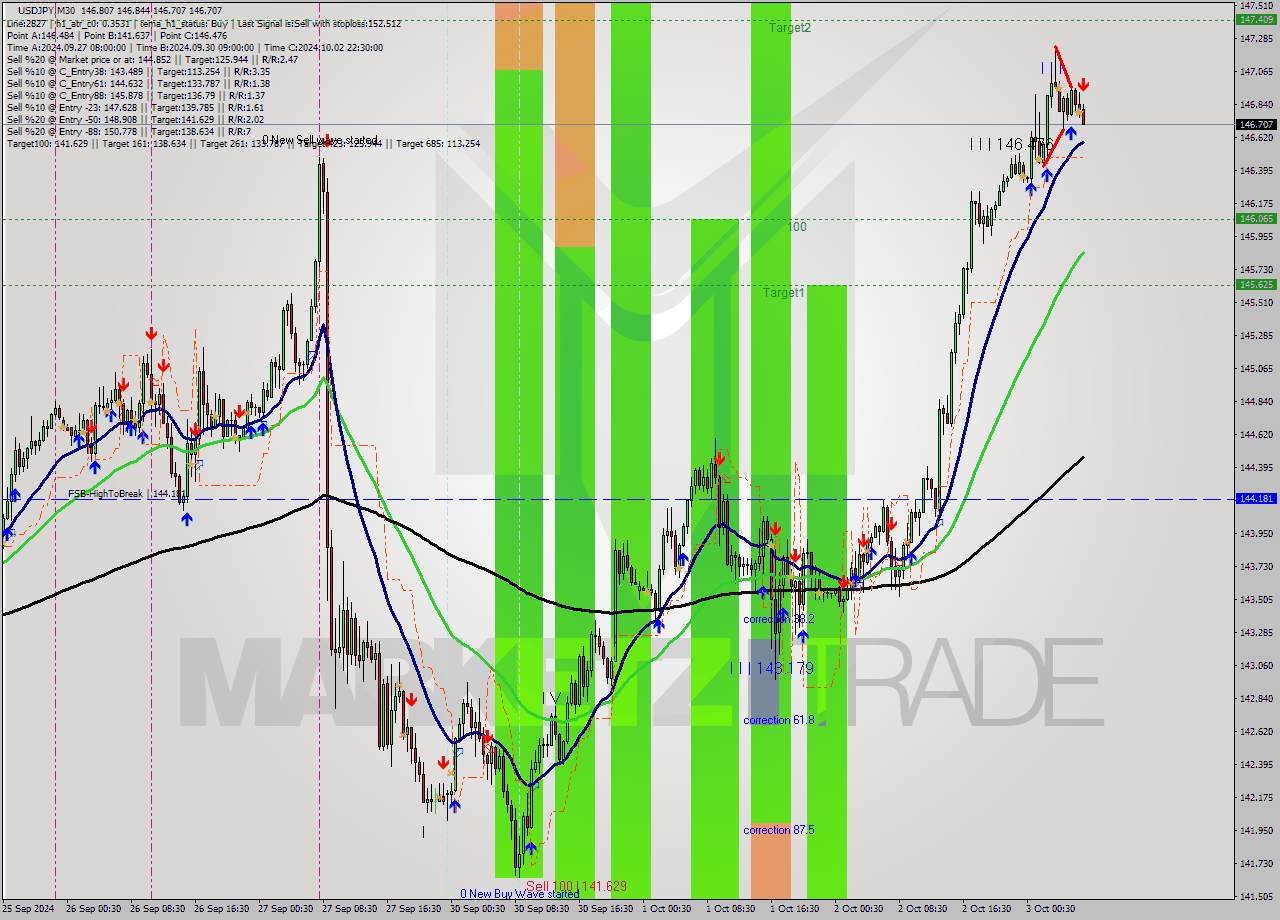
Task: Click the '2 Oct 16:30' time axis label
Action: click(987, 909)
